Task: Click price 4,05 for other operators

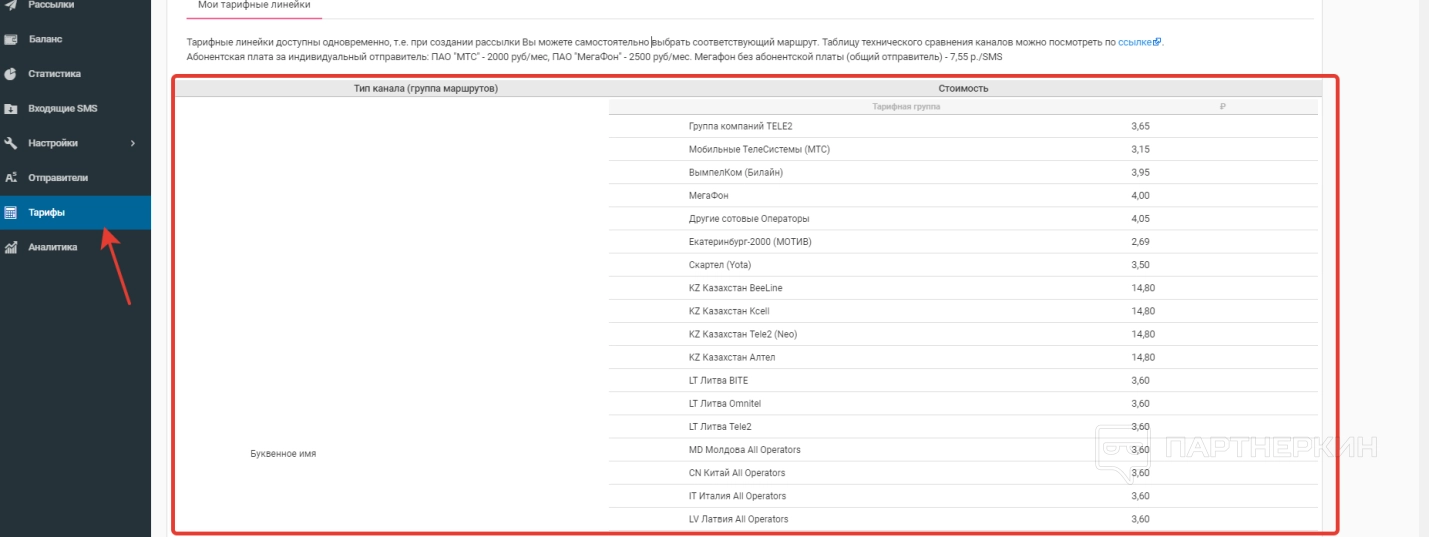Action: click(x=1140, y=218)
